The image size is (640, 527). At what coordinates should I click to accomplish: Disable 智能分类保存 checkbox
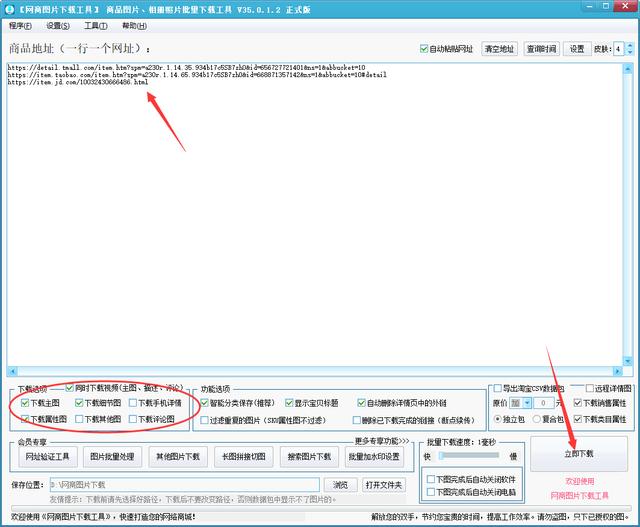(x=204, y=403)
